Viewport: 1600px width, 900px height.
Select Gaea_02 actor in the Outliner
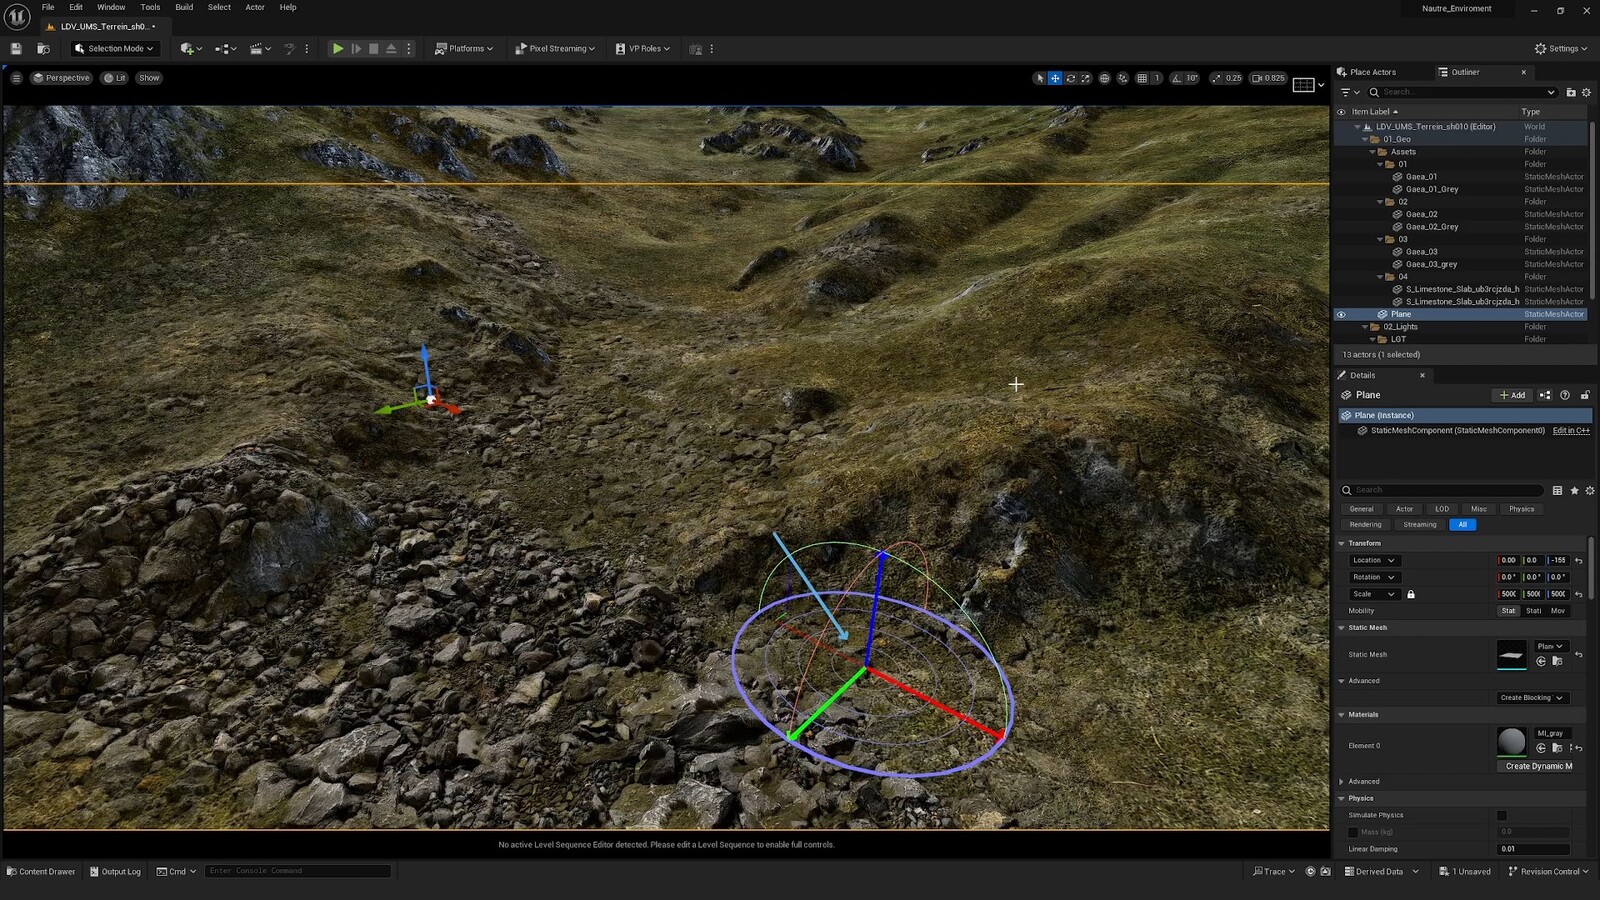point(1421,214)
